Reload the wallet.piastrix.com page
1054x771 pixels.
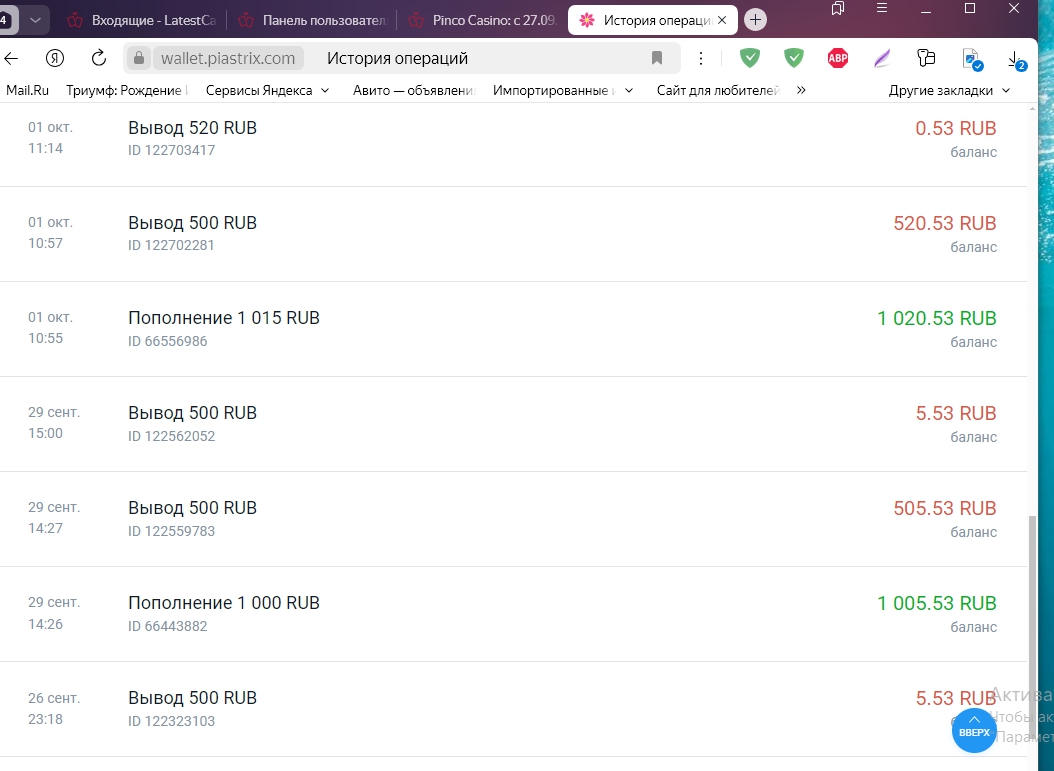(99, 58)
